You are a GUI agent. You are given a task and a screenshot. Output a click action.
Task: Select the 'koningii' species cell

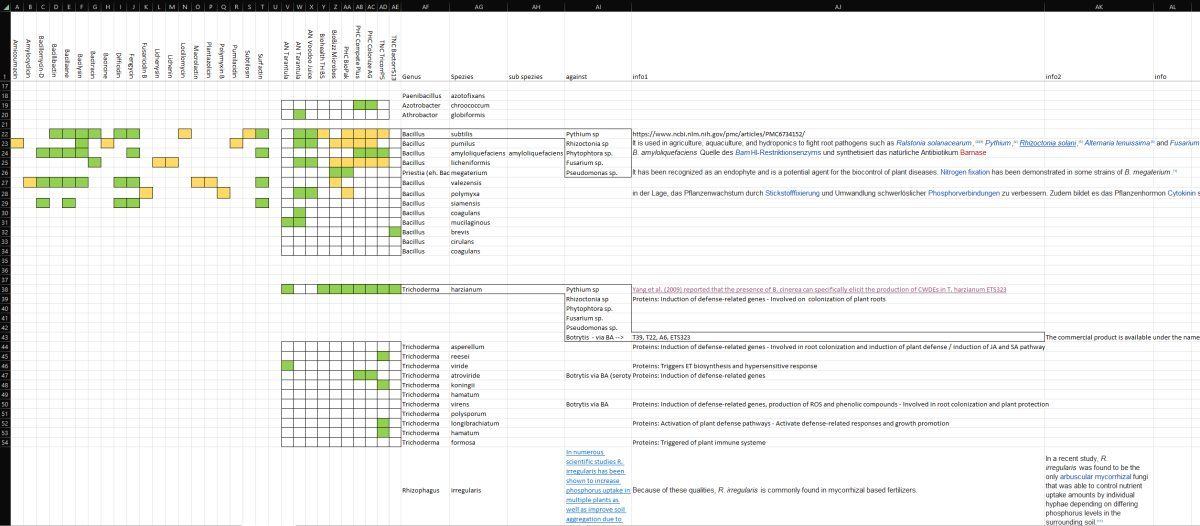click(479, 385)
